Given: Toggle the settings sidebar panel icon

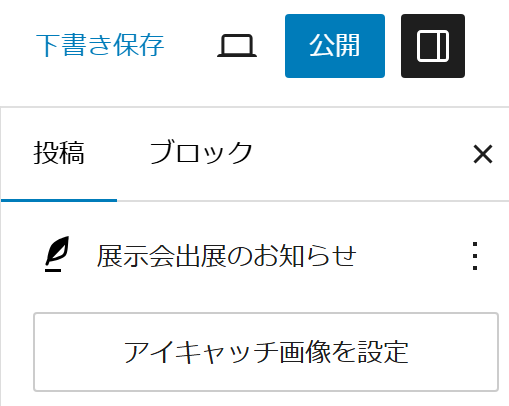Looking at the screenshot, I should [x=433, y=46].
